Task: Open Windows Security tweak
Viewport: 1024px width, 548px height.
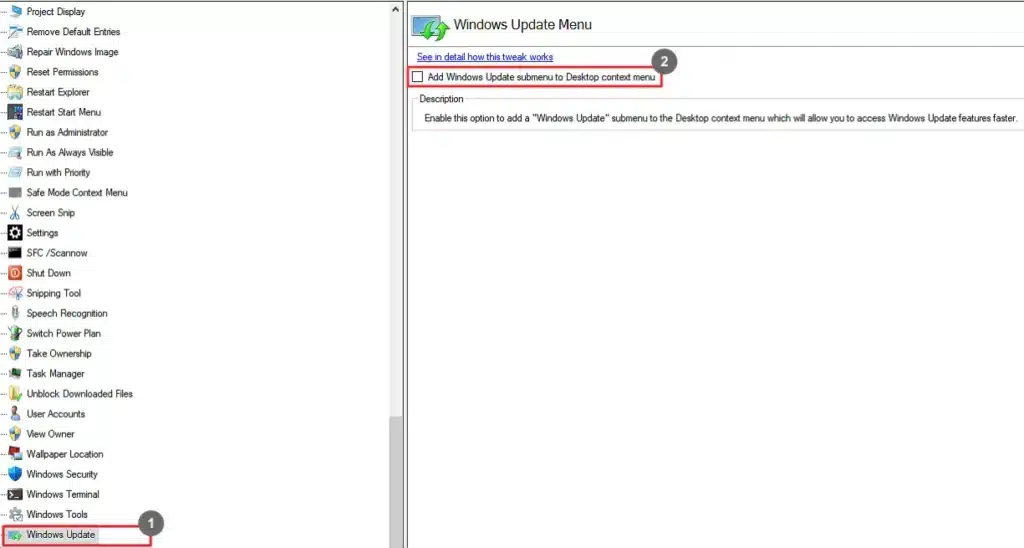Action: pyautogui.click(x=61, y=474)
